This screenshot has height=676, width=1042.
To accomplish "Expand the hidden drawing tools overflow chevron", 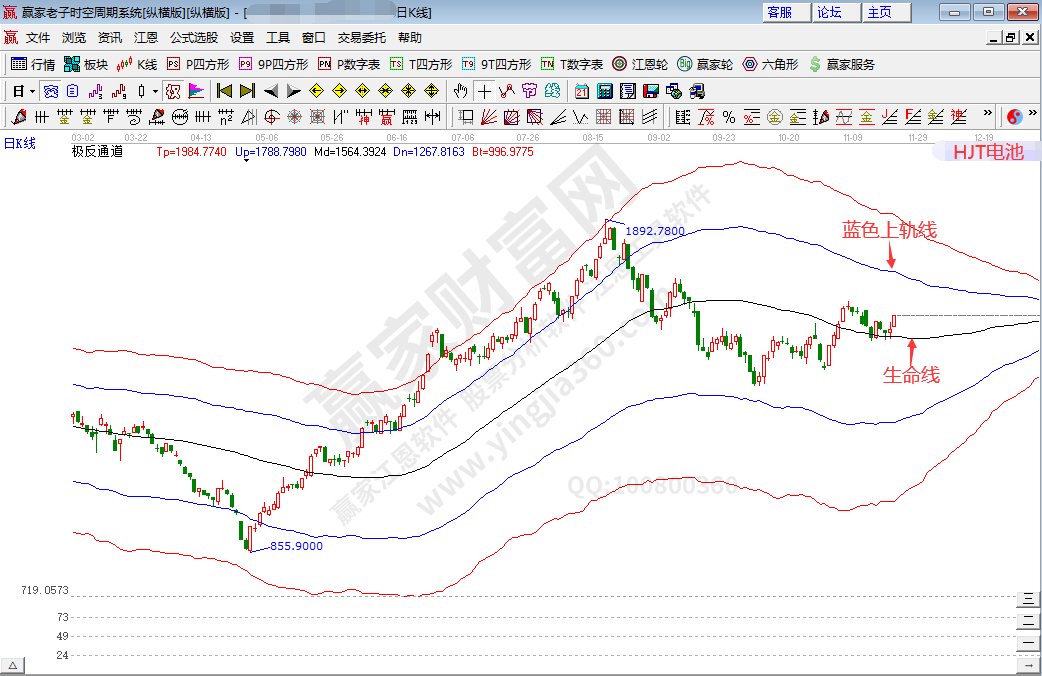I will [x=988, y=115].
